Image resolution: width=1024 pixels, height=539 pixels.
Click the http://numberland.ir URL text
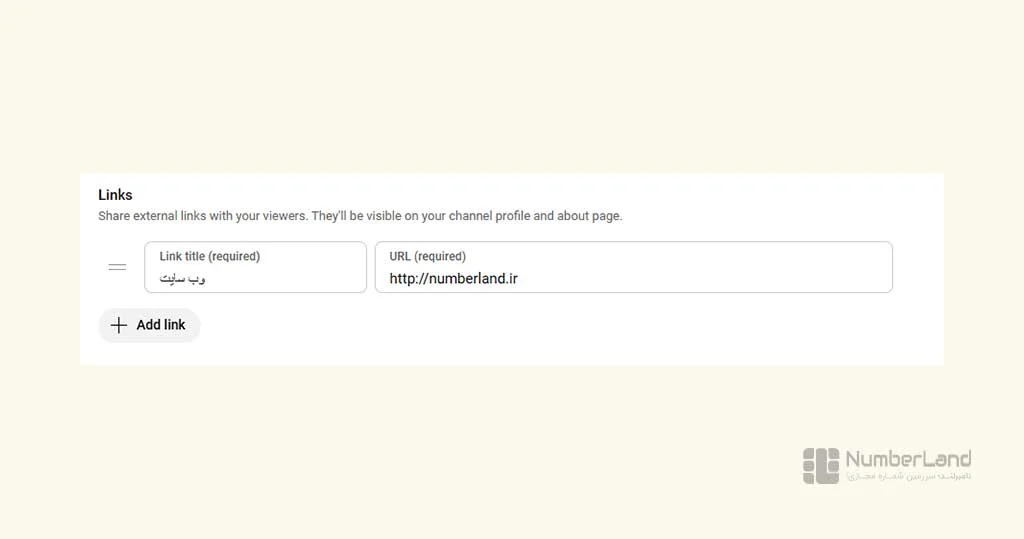(453, 279)
